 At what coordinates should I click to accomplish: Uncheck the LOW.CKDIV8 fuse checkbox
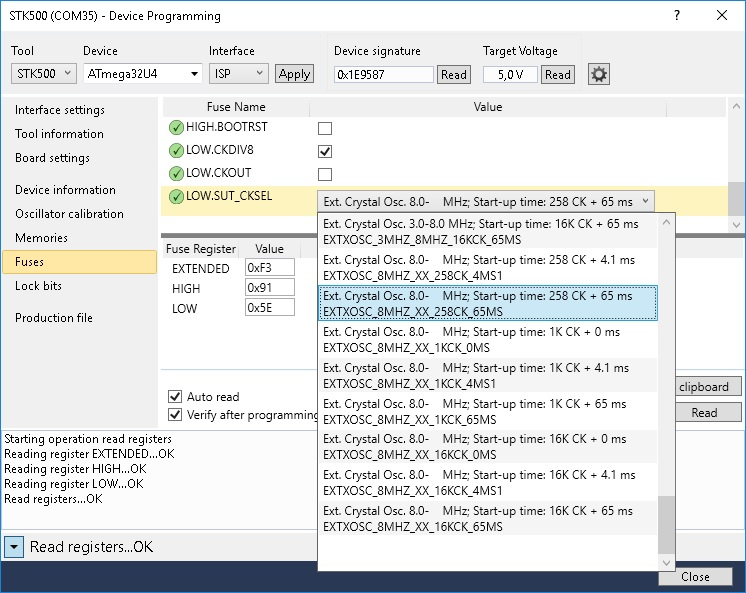click(325, 151)
